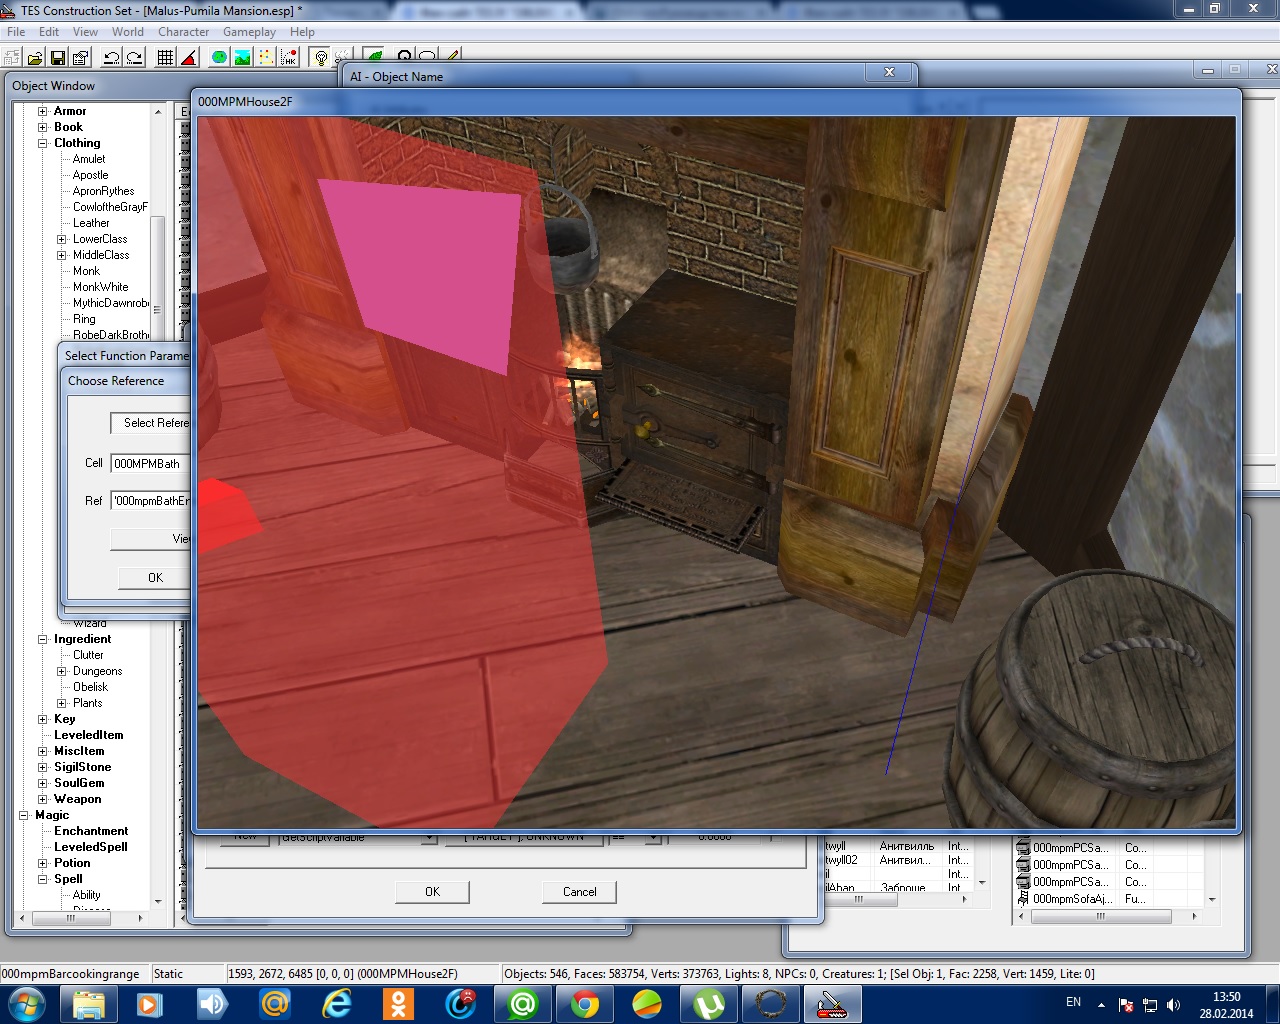Click the Ref field in Choose Reference
Screen dimensions: 1280x1024
point(151,500)
